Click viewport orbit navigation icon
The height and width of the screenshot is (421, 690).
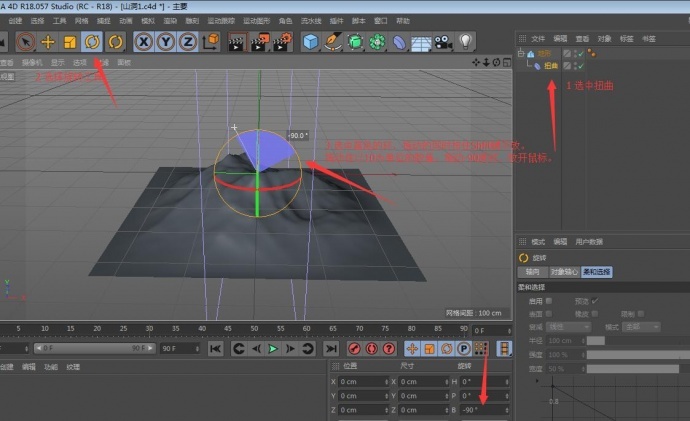[496, 62]
